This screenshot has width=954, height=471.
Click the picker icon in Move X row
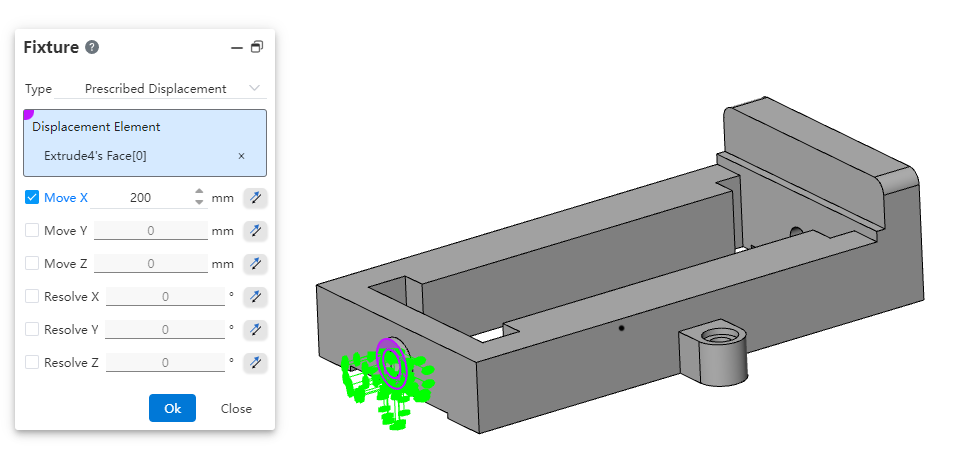(255, 198)
